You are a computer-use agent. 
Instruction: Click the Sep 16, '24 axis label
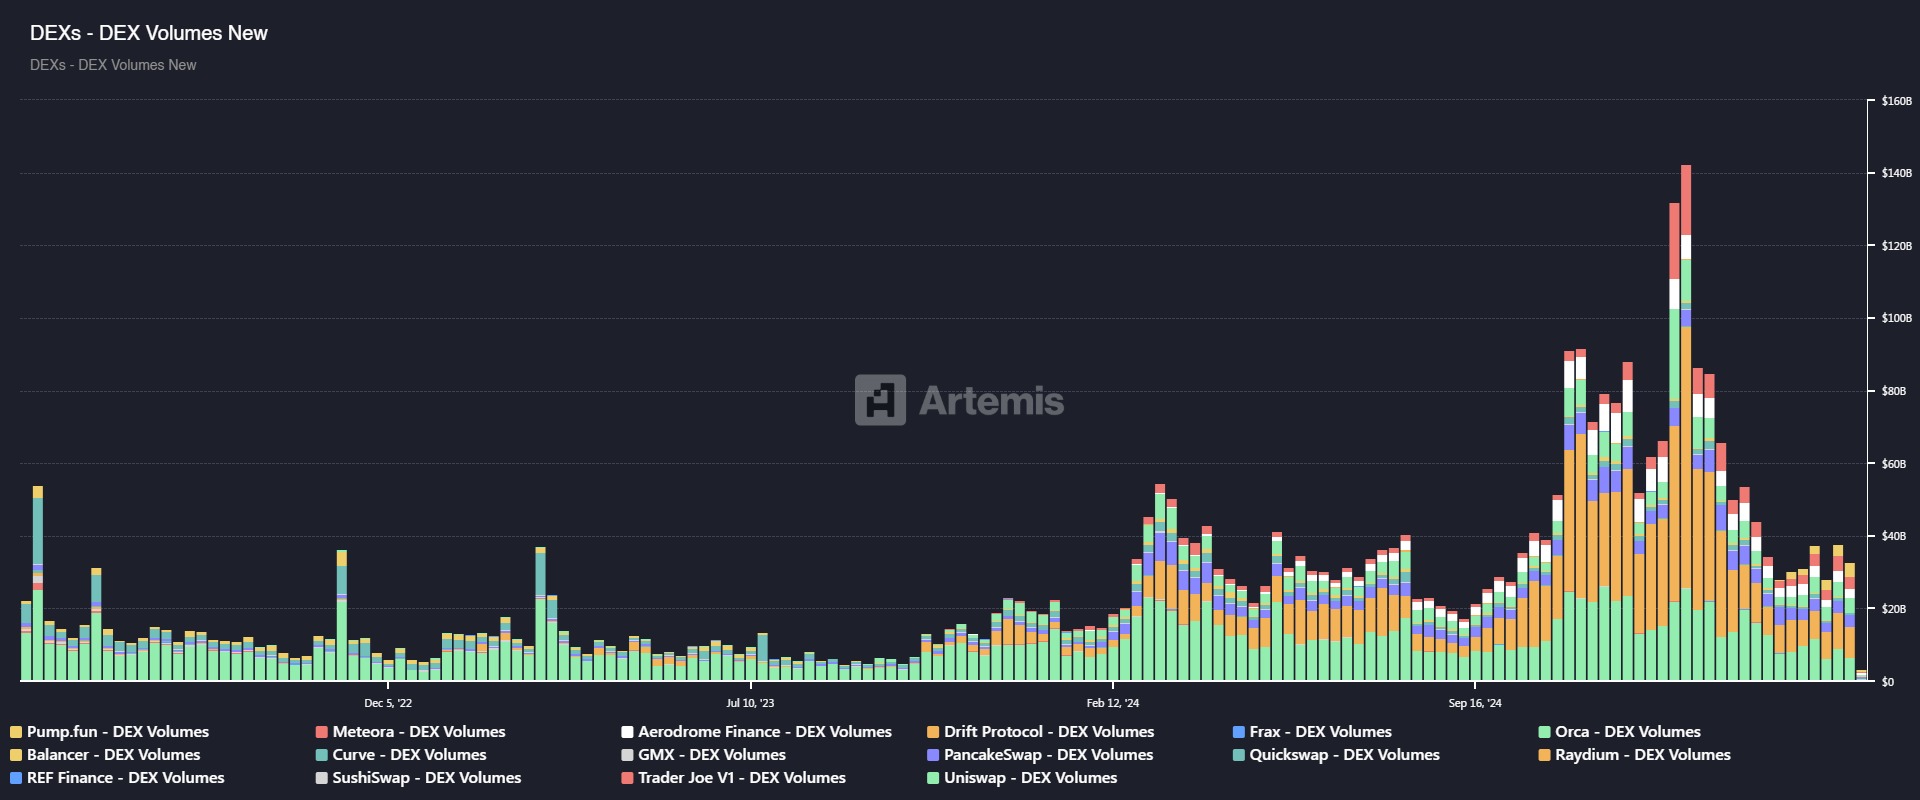click(x=1475, y=703)
